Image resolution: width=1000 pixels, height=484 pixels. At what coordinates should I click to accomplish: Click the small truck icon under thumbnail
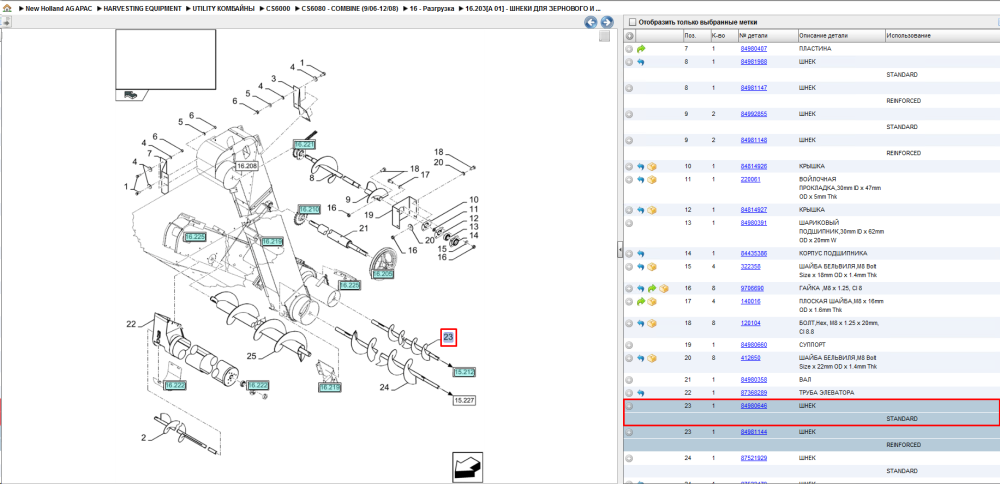(131, 94)
